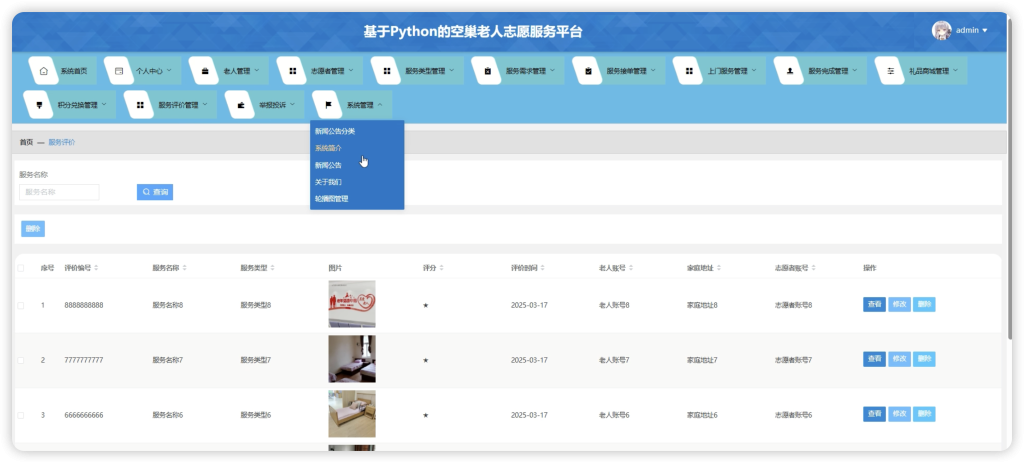Image resolution: width=1024 pixels, height=463 pixels.
Task: Click the briefcase icon of 老人管理
Action: 204,71
